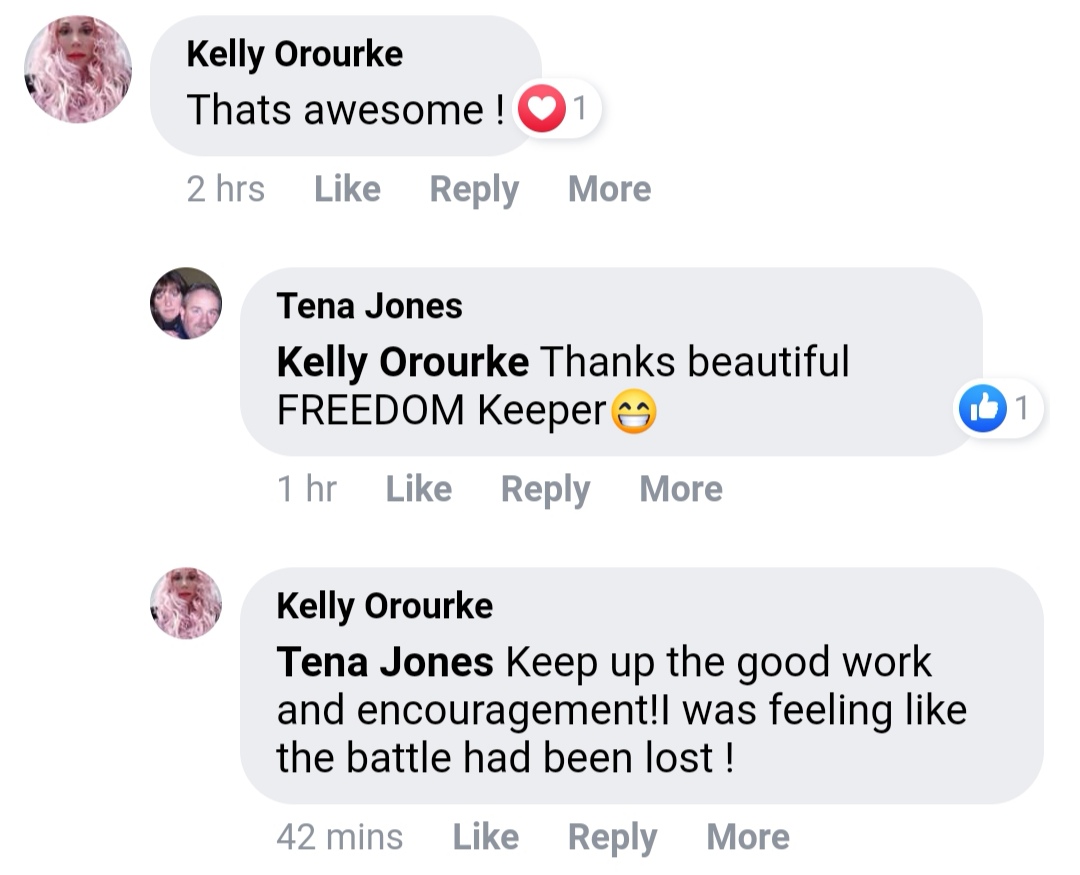Open More options for 'Thats awesome' comment
The width and height of the screenshot is (1080, 875).
[609, 189]
